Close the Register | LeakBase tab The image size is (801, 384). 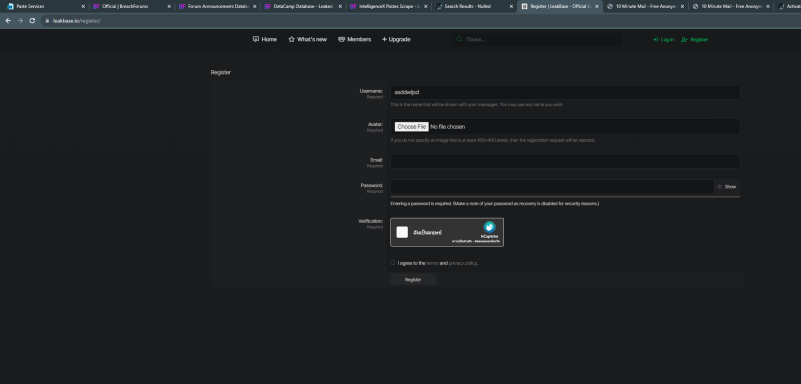(x=597, y=7)
